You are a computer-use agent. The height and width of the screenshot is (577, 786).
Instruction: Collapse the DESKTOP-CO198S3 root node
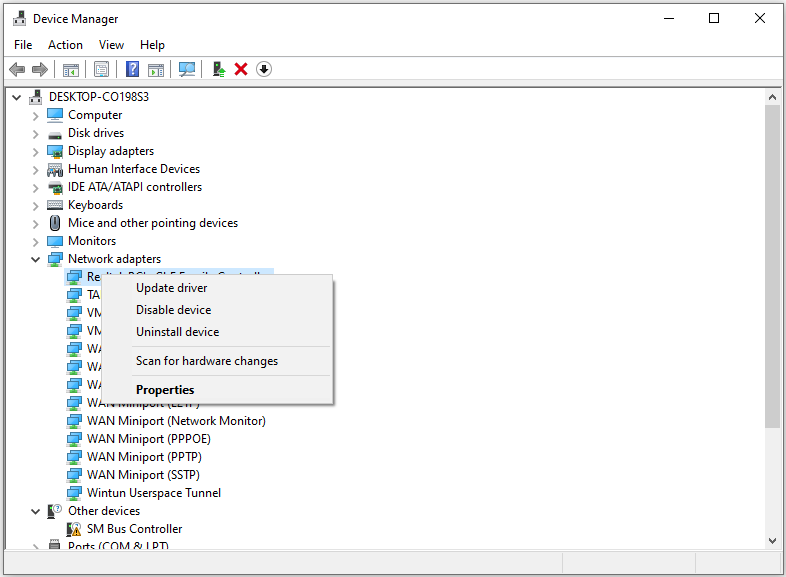point(17,97)
